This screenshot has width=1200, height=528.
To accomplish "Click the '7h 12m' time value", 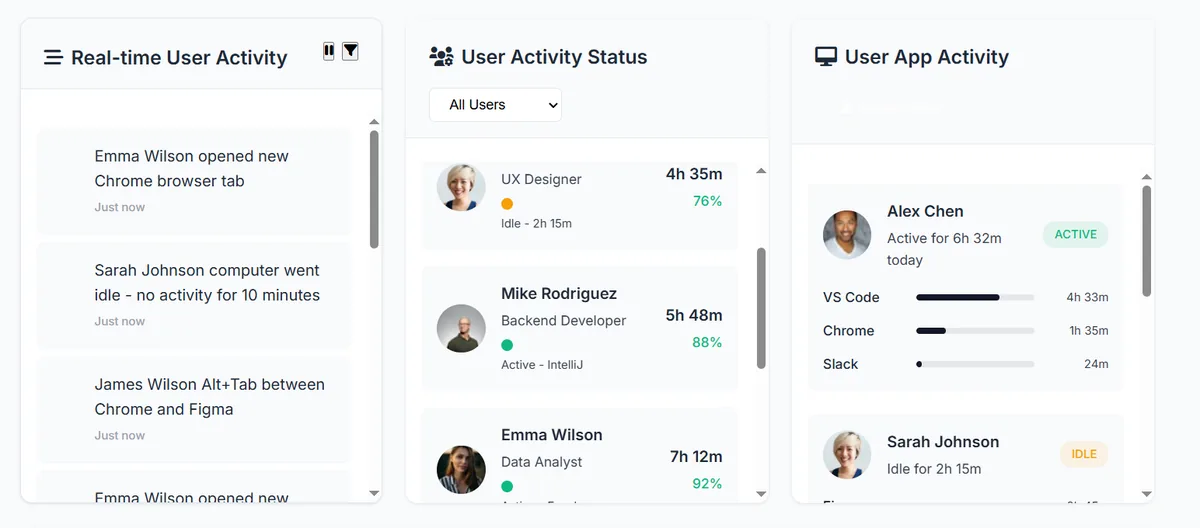I will point(696,457).
